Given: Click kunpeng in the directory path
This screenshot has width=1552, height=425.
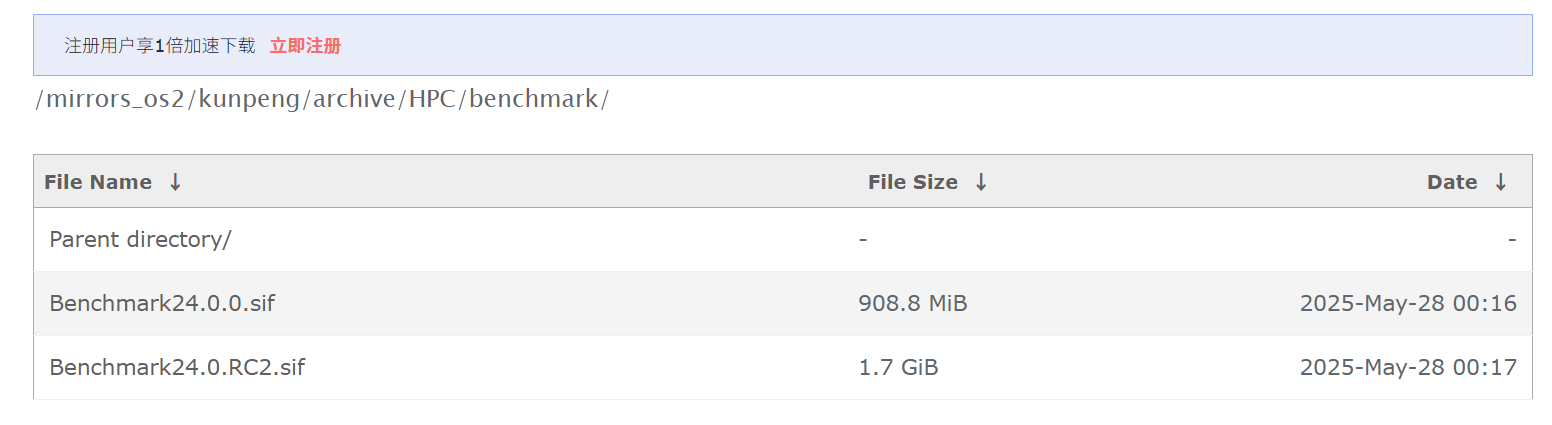Looking at the screenshot, I should pos(250,100).
